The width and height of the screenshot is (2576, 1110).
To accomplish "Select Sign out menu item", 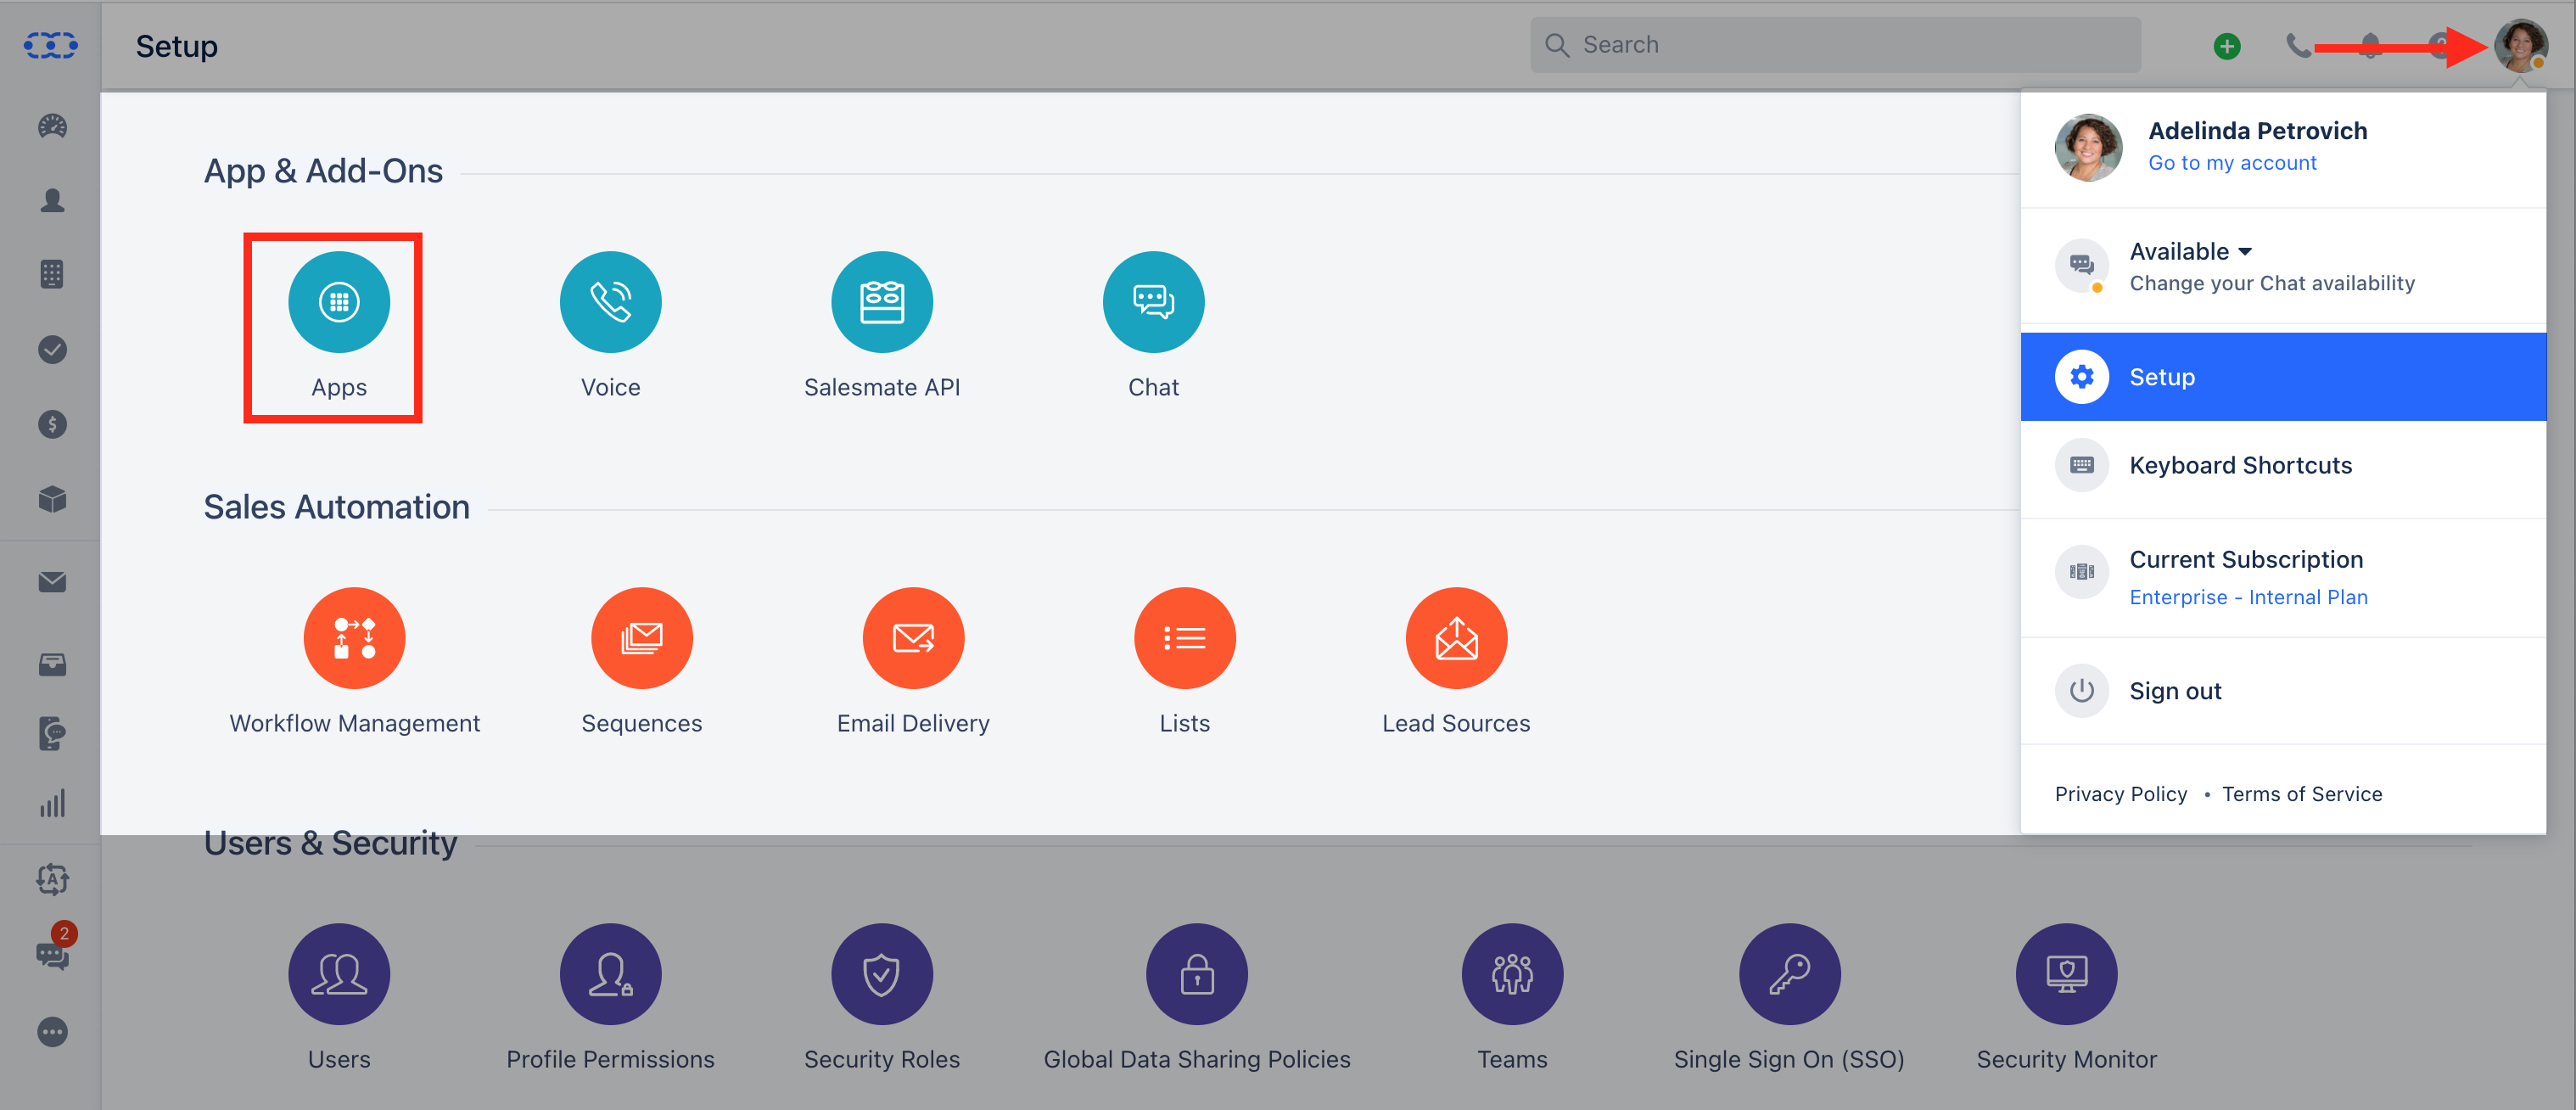I will tap(2283, 691).
